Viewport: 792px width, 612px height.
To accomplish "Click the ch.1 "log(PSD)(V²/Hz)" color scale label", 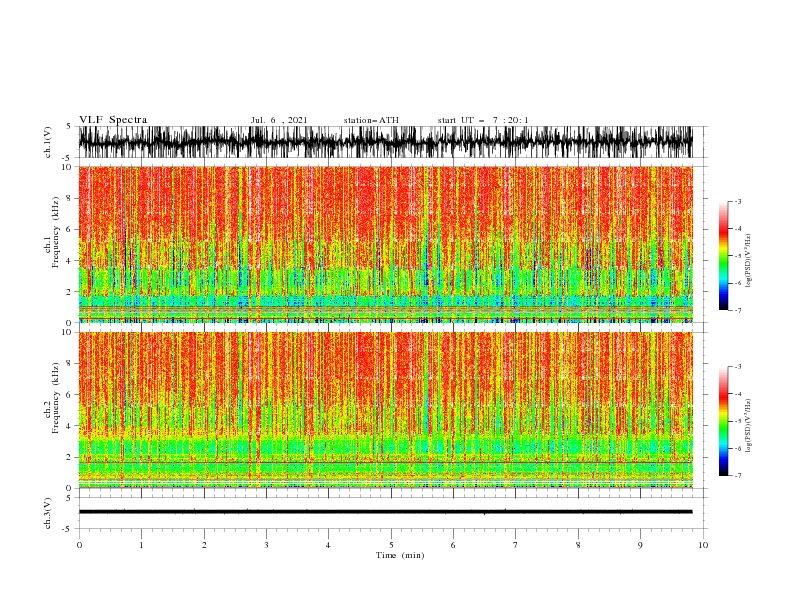I will [748, 261].
